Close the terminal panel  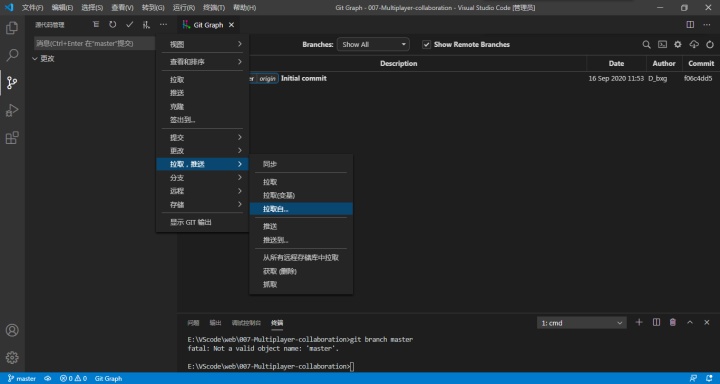[x=707, y=322]
